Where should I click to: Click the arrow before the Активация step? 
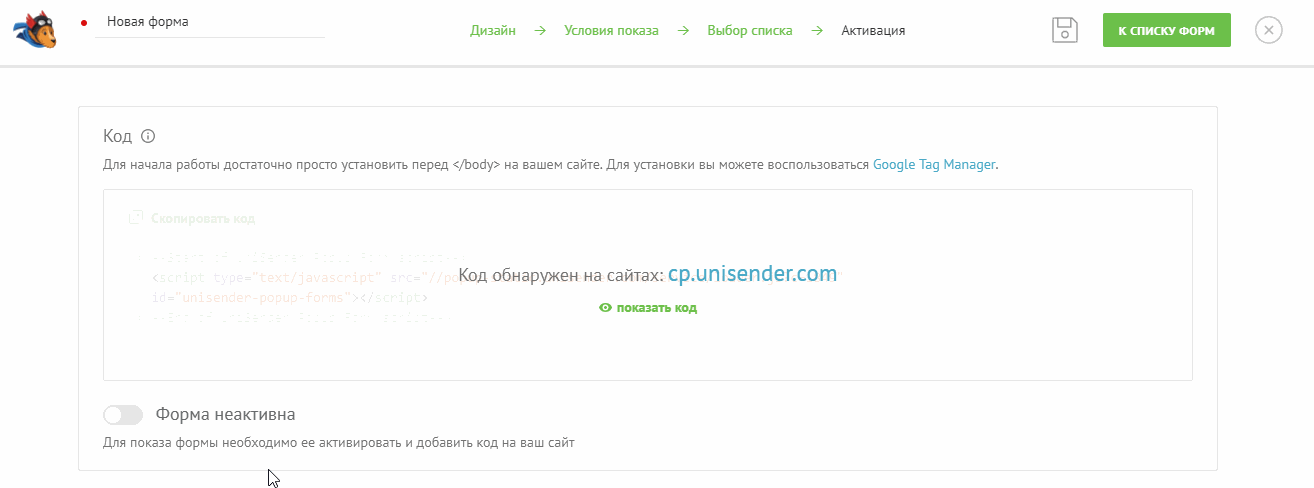[817, 31]
